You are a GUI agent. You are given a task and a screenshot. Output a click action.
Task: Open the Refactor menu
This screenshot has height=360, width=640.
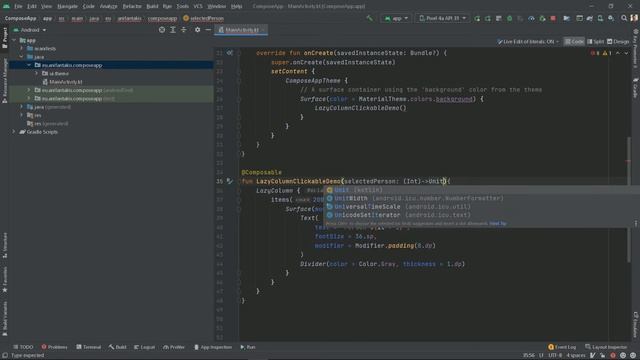(132, 6)
